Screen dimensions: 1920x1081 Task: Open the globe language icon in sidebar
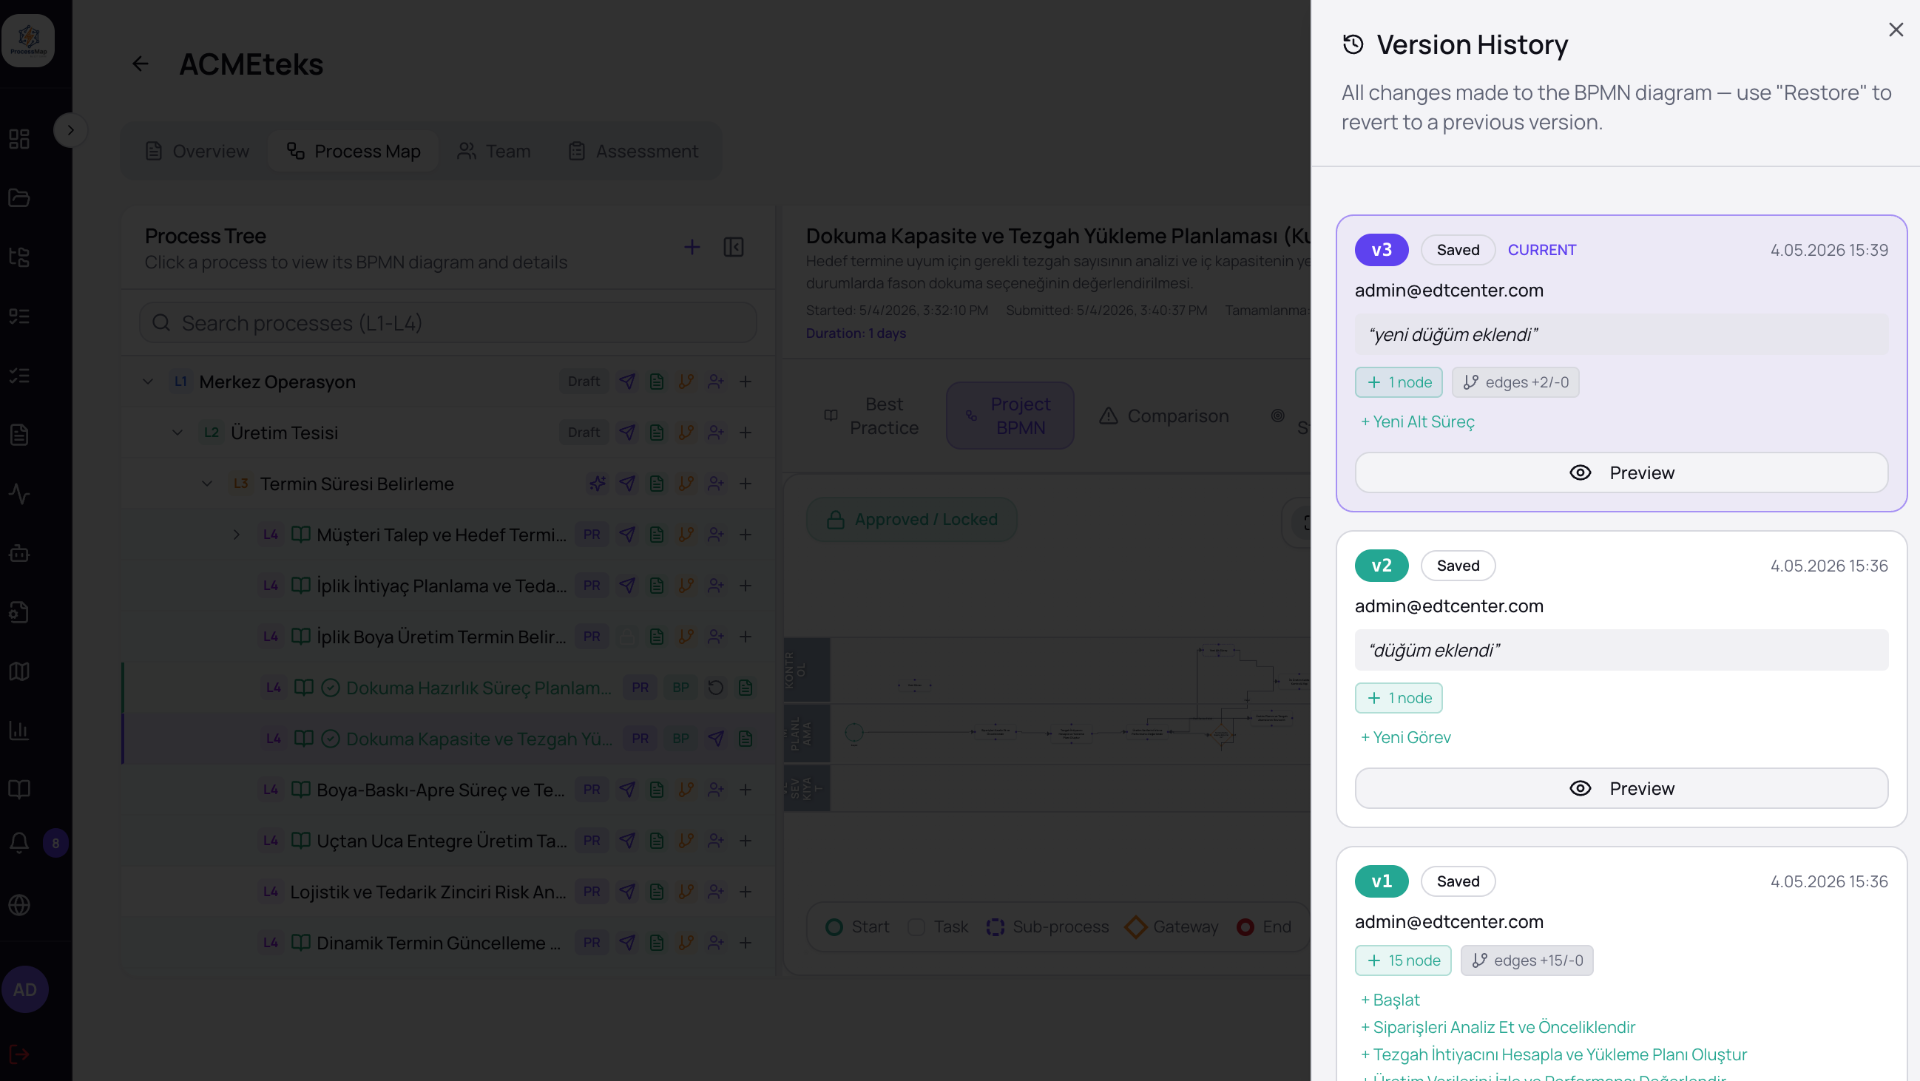pyautogui.click(x=19, y=905)
